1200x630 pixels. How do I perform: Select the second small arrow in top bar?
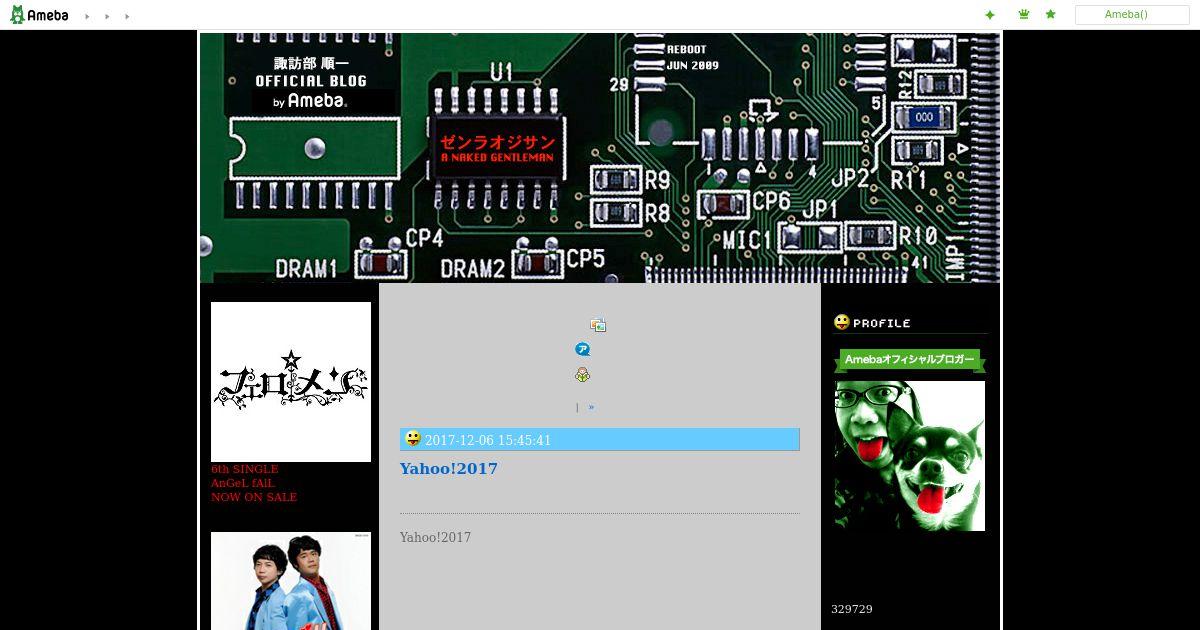pos(107,16)
